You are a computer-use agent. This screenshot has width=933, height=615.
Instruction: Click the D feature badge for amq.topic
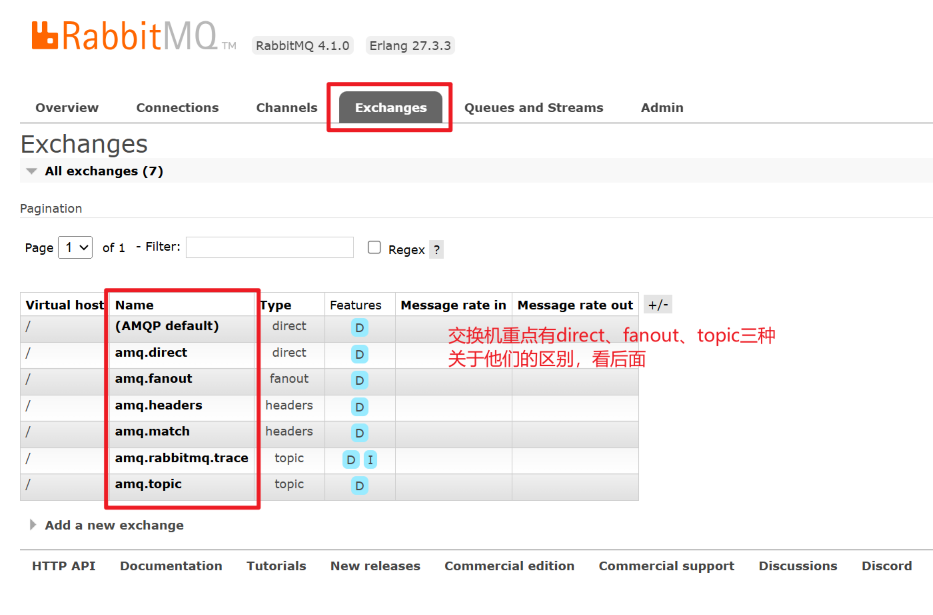359,486
